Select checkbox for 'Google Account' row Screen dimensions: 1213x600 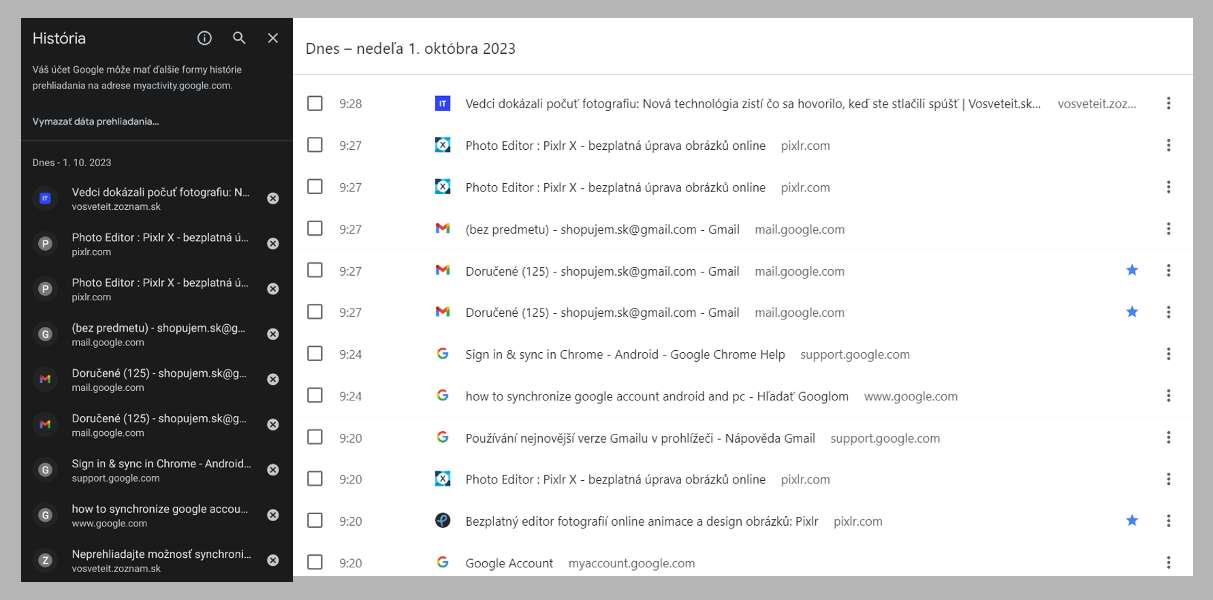pyautogui.click(x=315, y=563)
